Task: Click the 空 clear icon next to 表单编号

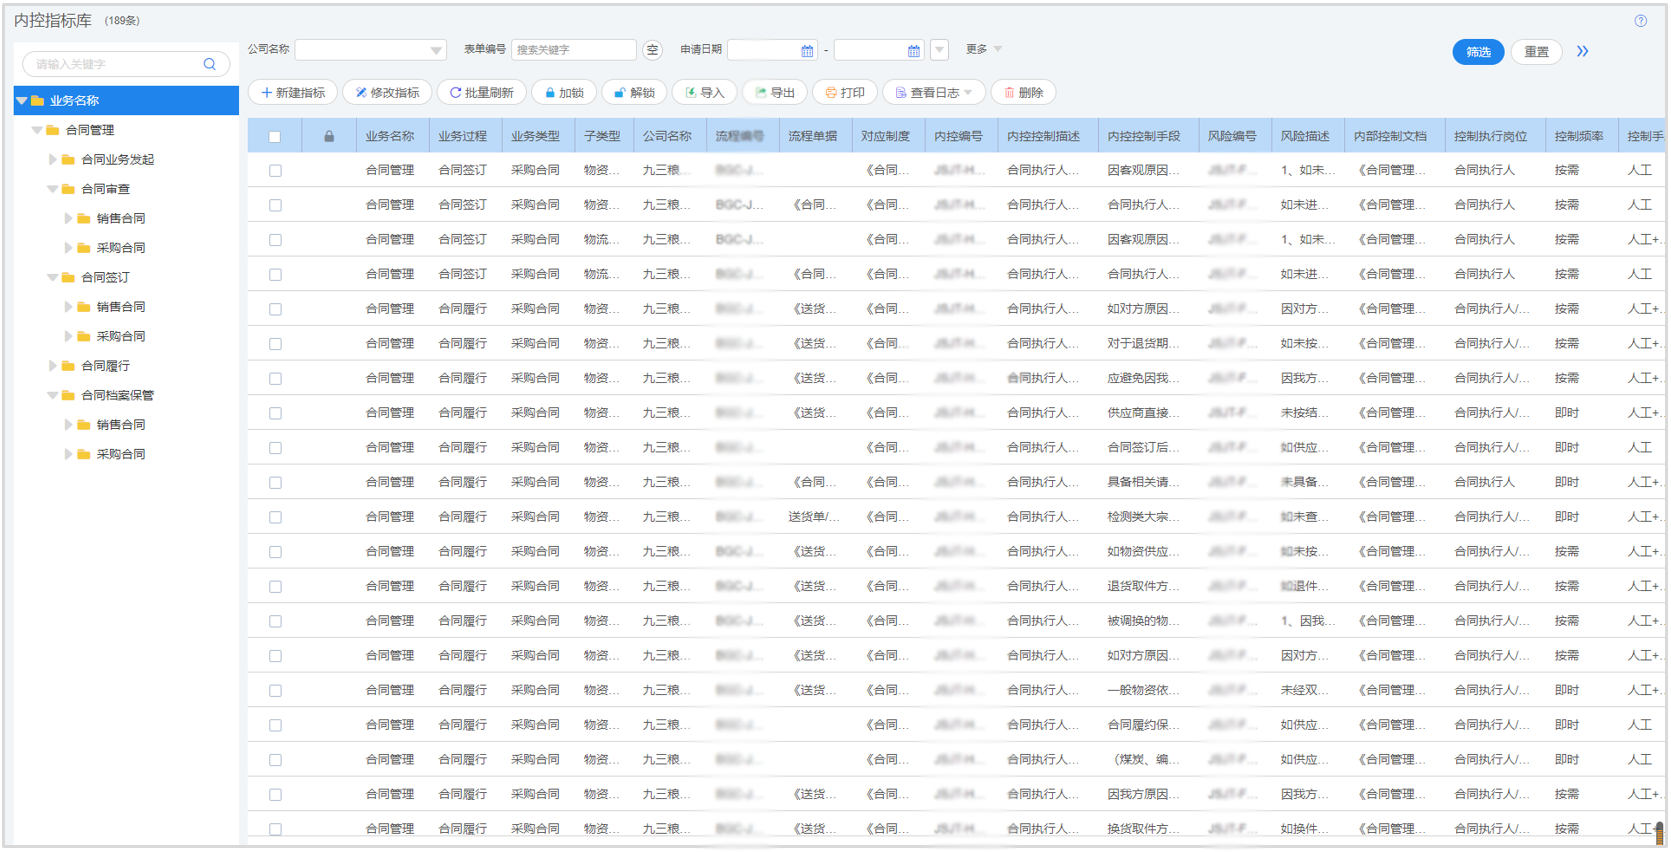Action: pos(653,50)
